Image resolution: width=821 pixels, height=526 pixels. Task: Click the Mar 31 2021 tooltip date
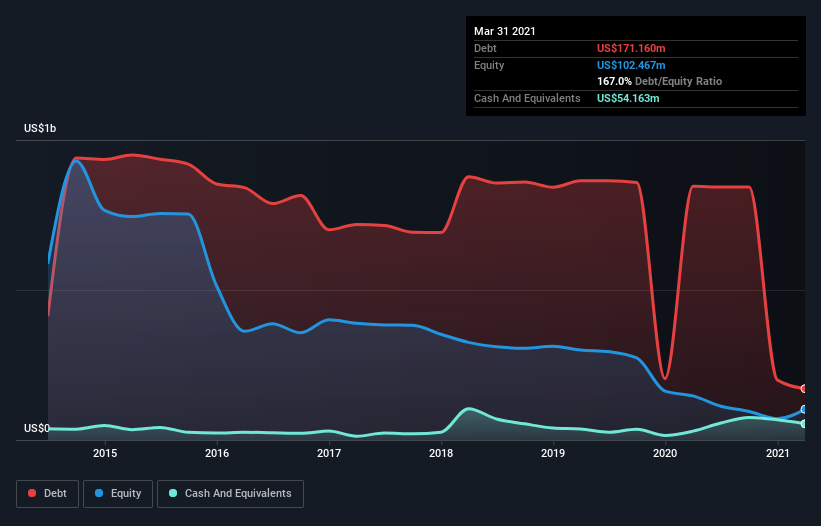point(505,31)
